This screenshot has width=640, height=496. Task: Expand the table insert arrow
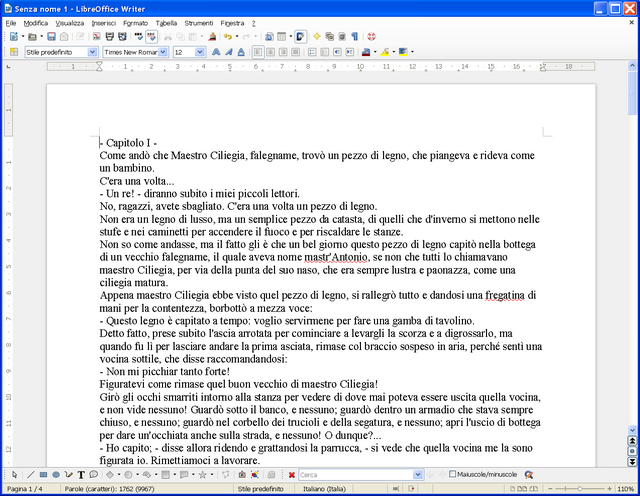291,37
